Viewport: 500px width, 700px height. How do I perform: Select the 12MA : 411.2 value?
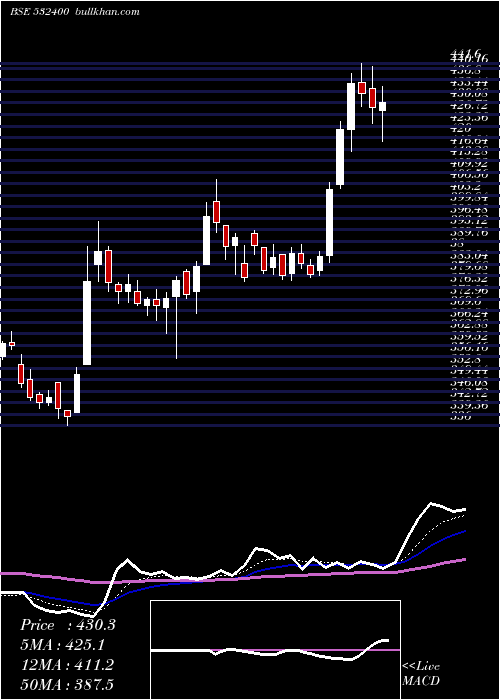pyautogui.click(x=67, y=665)
